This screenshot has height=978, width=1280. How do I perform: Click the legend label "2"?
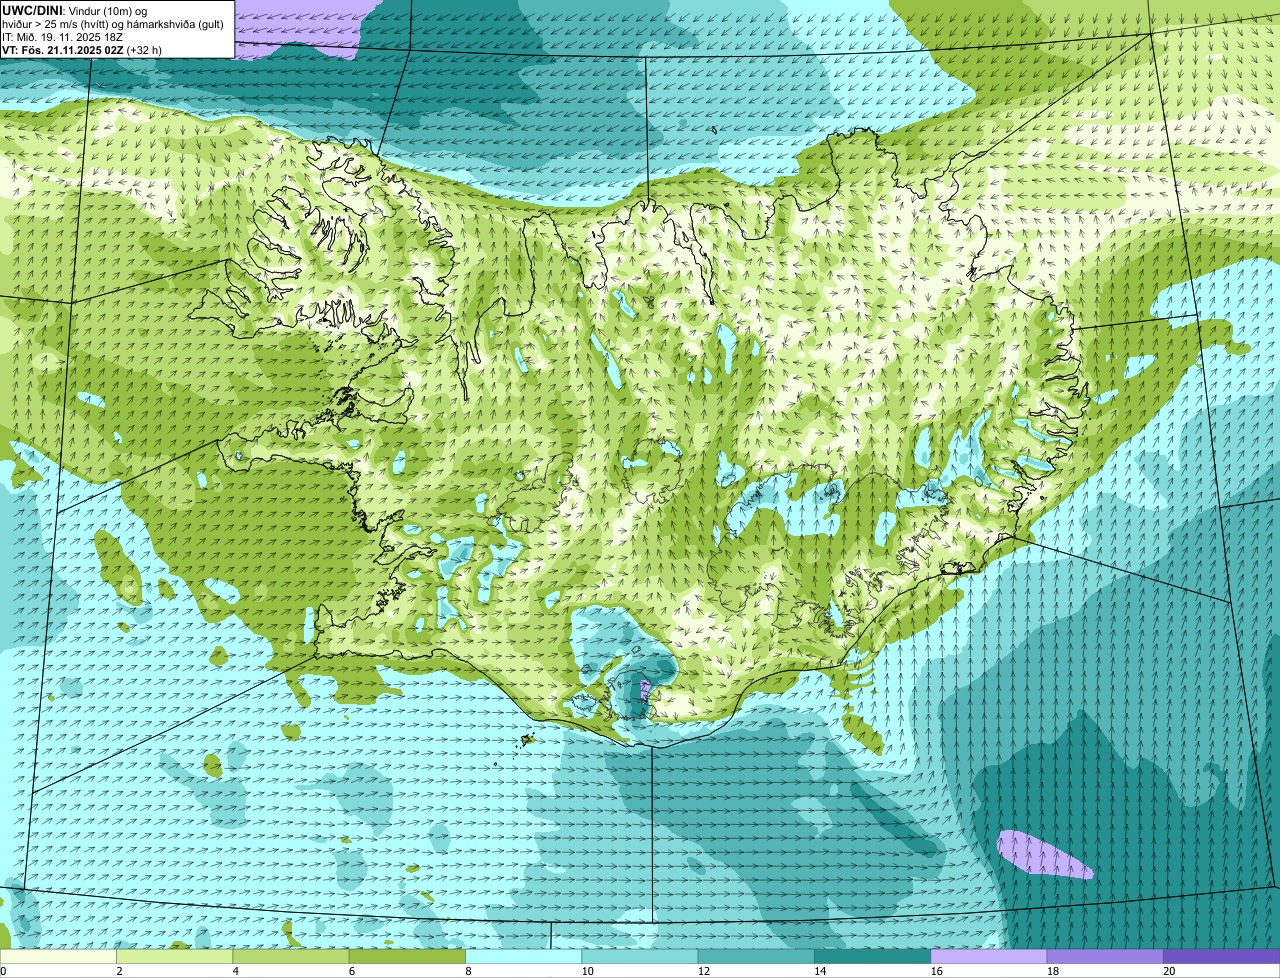pos(119,971)
